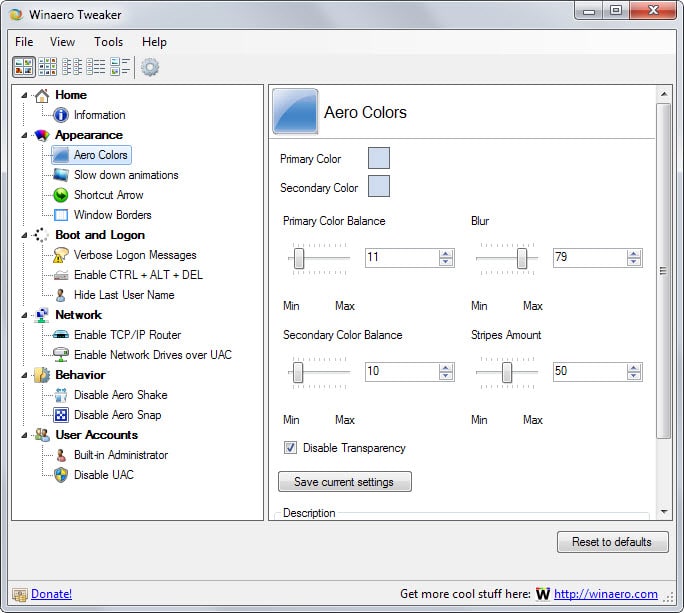Click the Winaero W logo icon

(543, 594)
